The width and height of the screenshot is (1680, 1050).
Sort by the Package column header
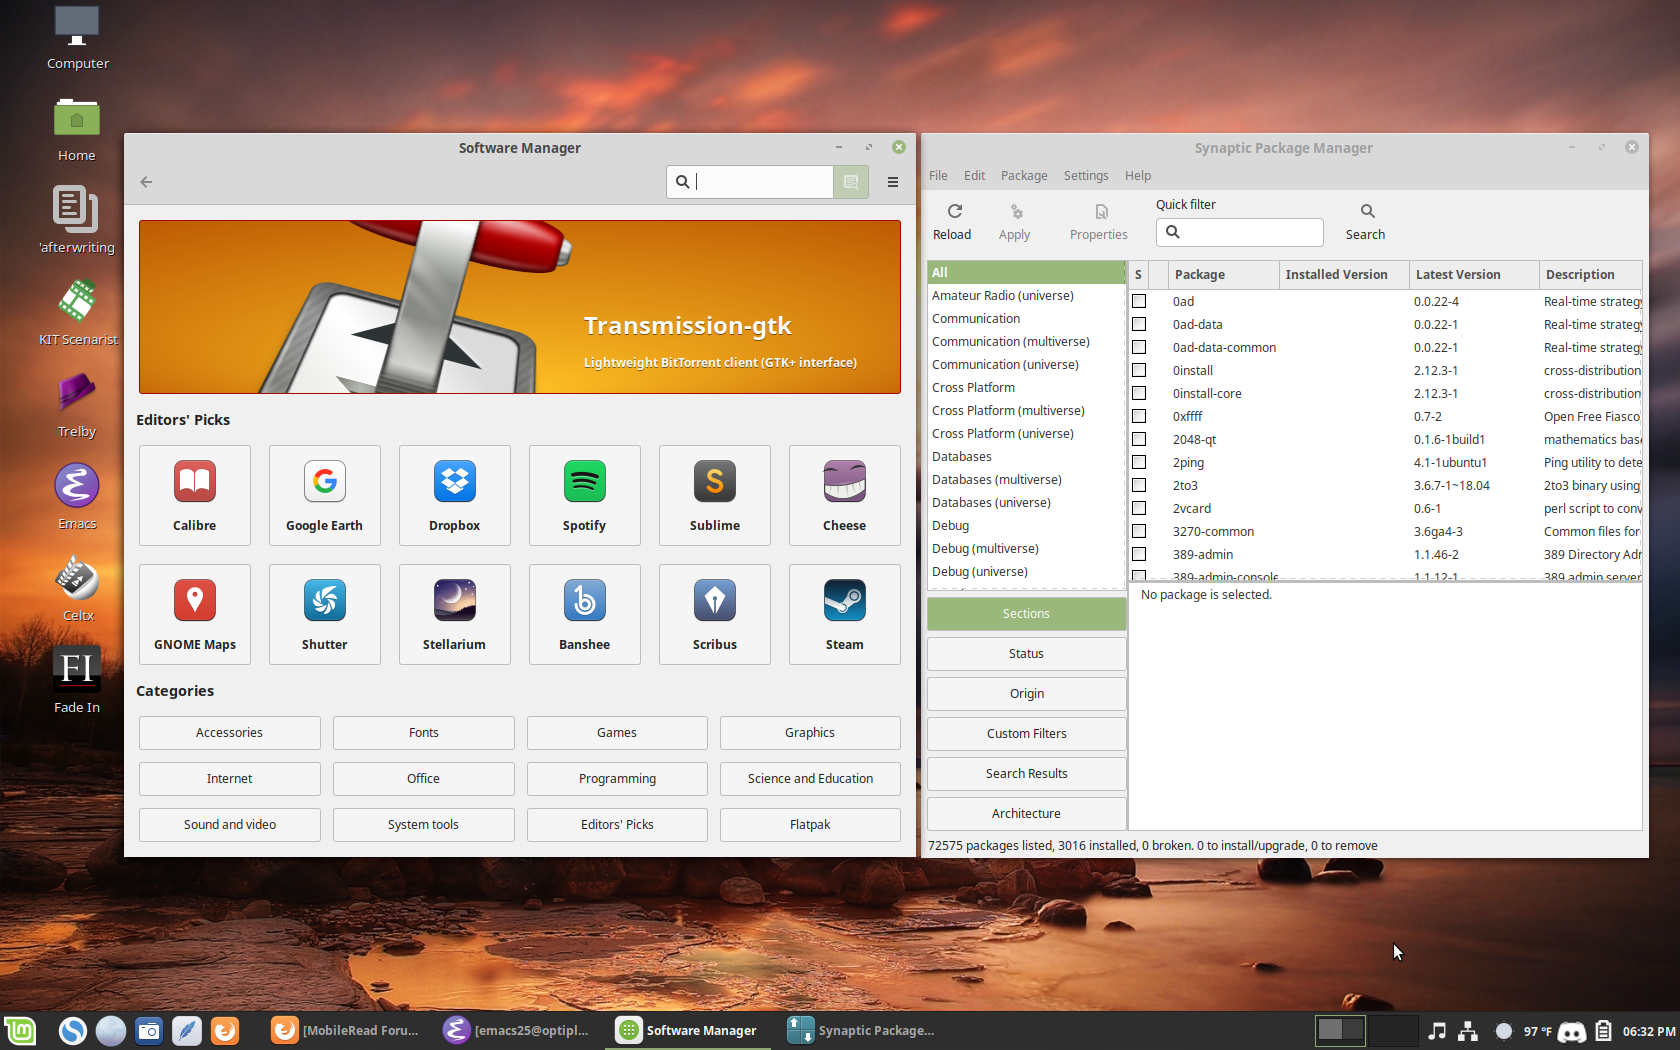tap(1224, 275)
